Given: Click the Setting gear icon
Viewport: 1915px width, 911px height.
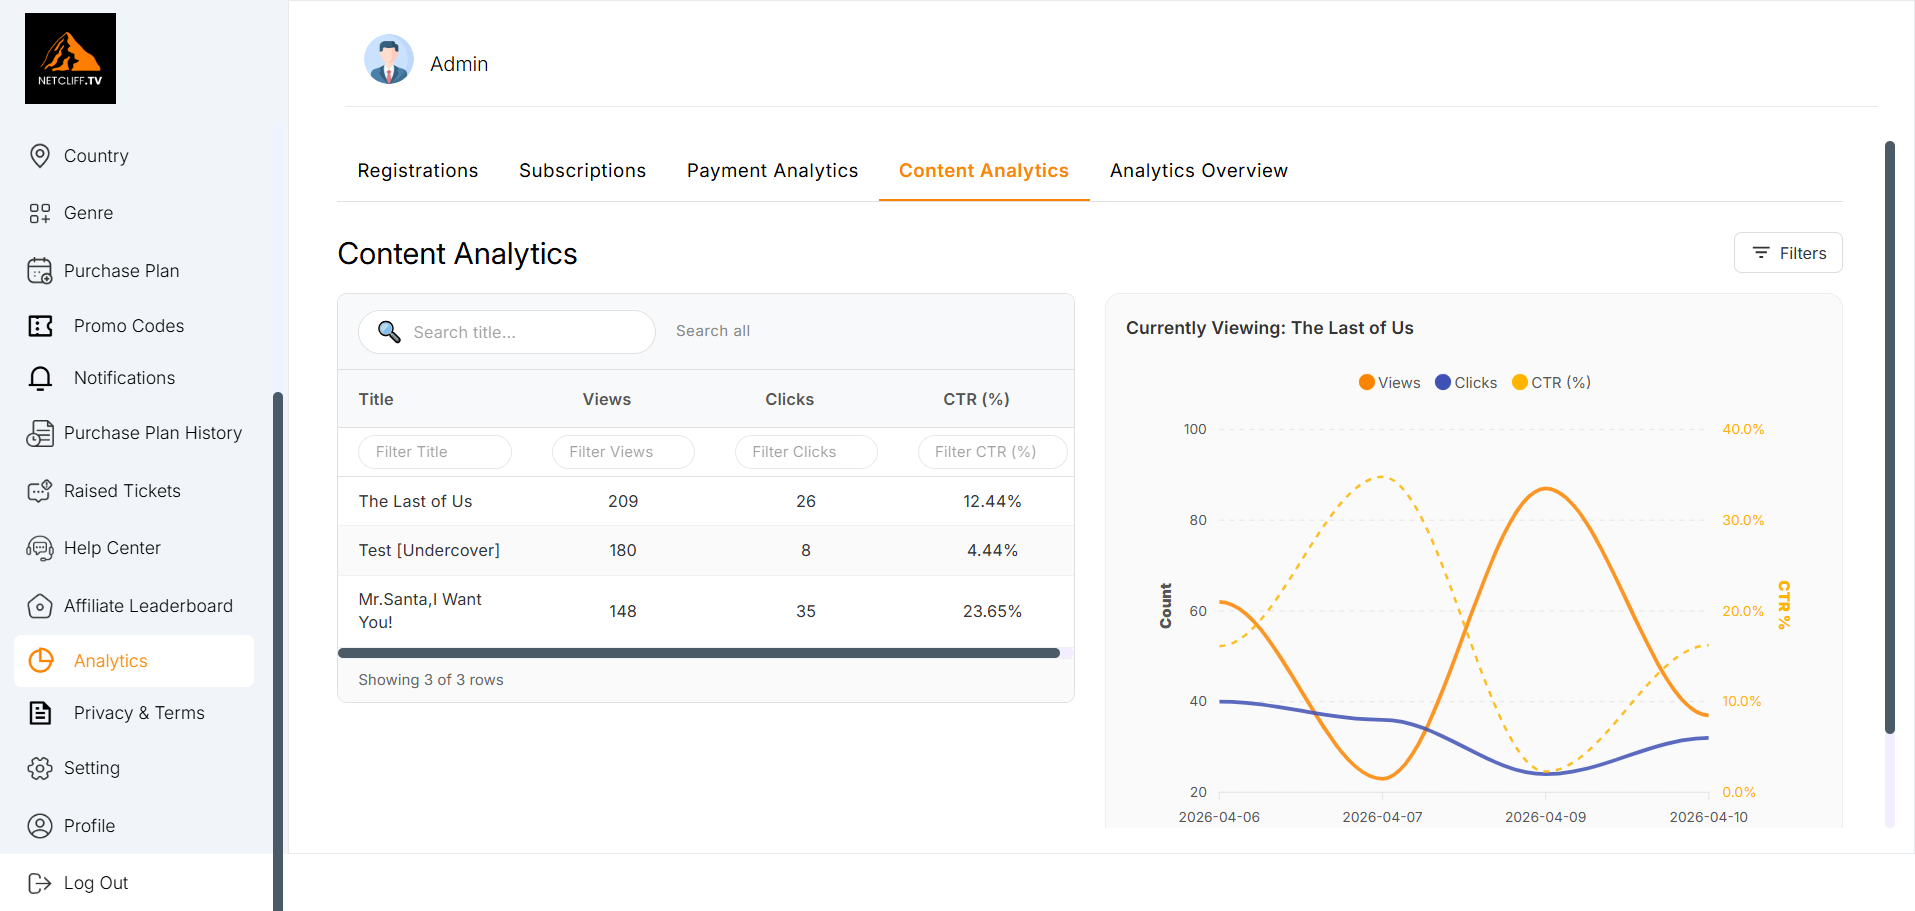Looking at the screenshot, I should point(40,768).
